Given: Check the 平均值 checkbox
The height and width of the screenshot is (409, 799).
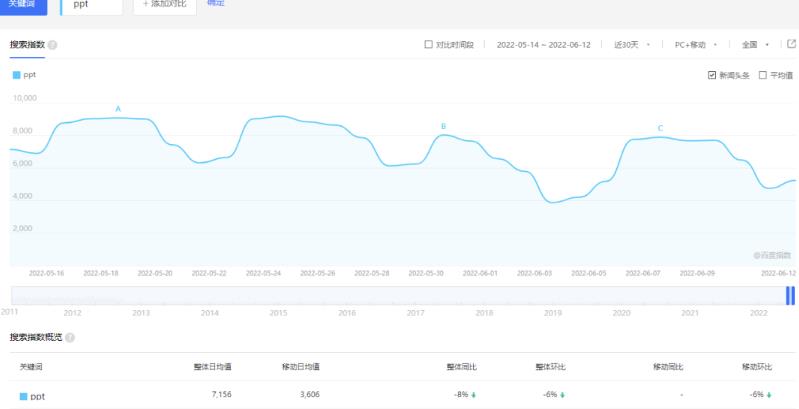Looking at the screenshot, I should 763,75.
